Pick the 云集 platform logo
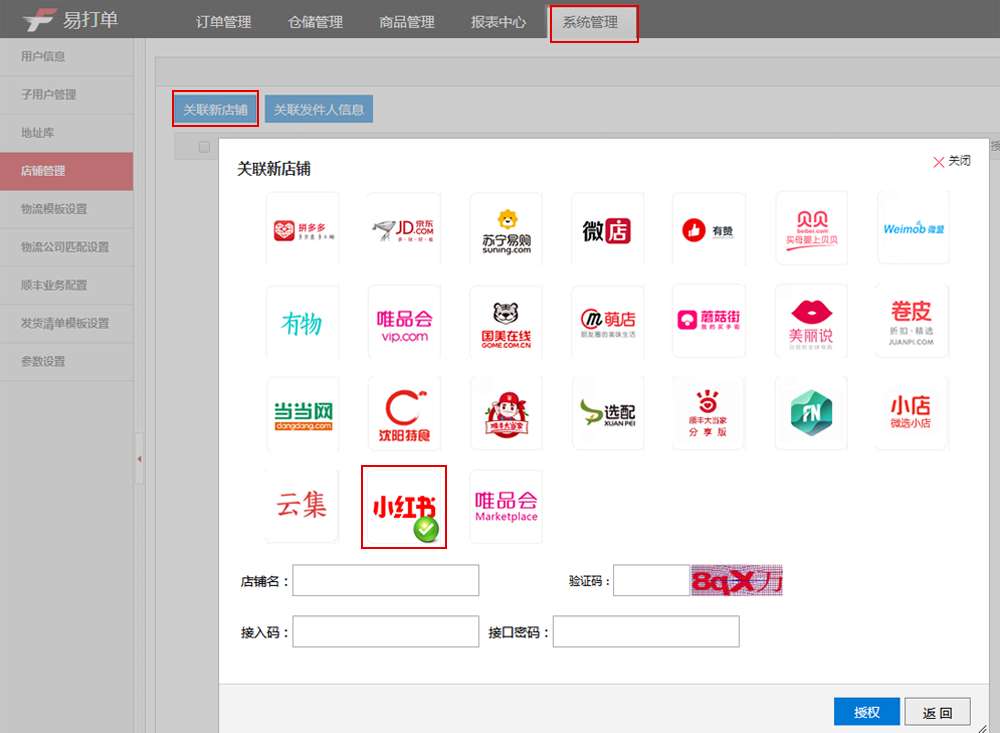The width and height of the screenshot is (1000, 733). 302,507
